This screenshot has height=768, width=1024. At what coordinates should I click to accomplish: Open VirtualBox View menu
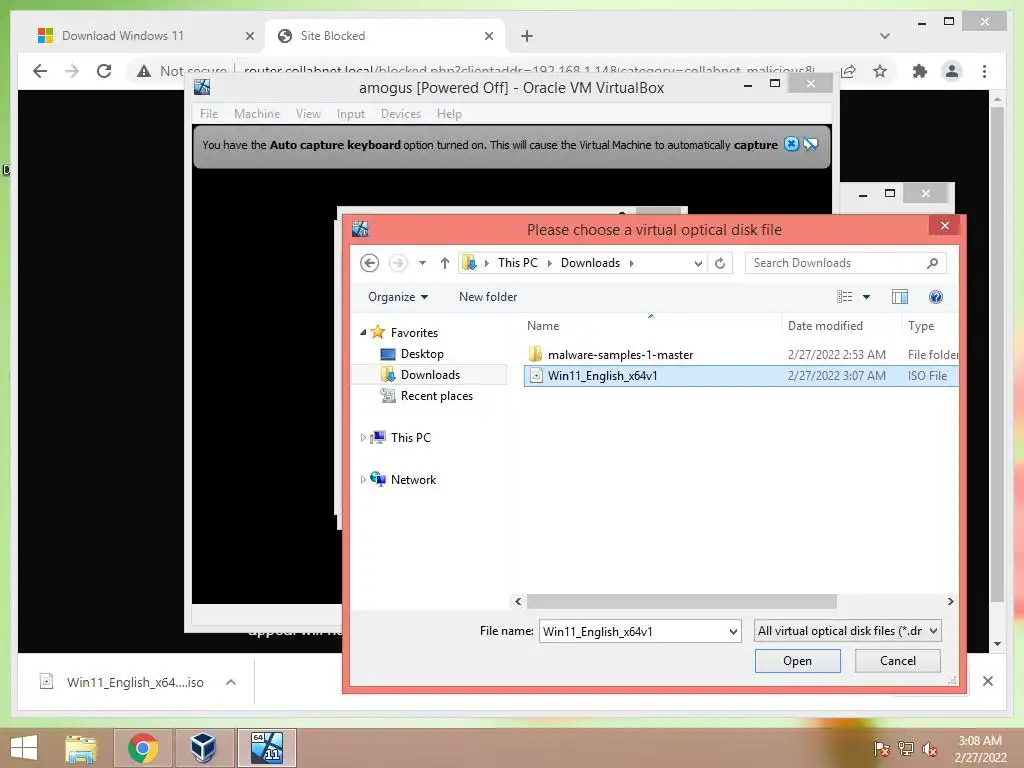pyautogui.click(x=308, y=114)
